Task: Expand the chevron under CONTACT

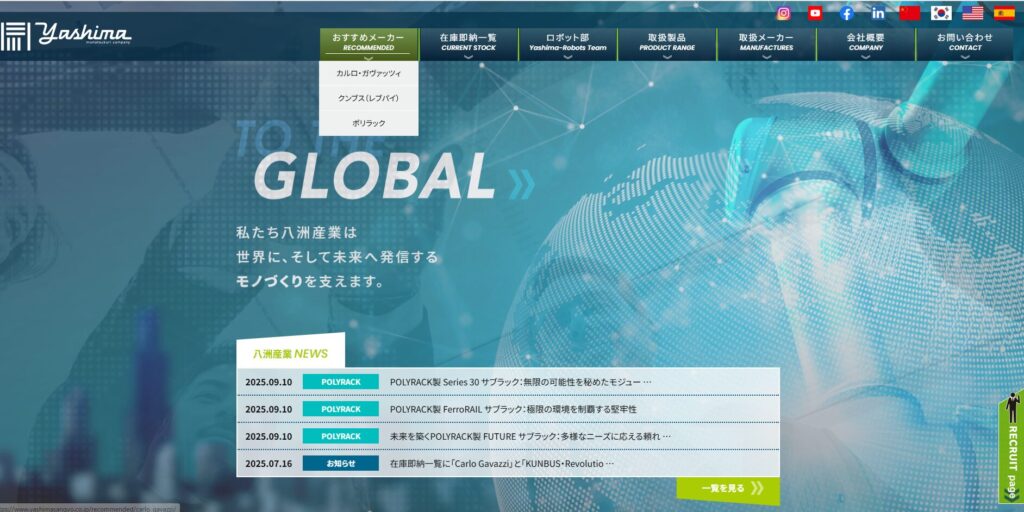Action: click(x=965, y=57)
